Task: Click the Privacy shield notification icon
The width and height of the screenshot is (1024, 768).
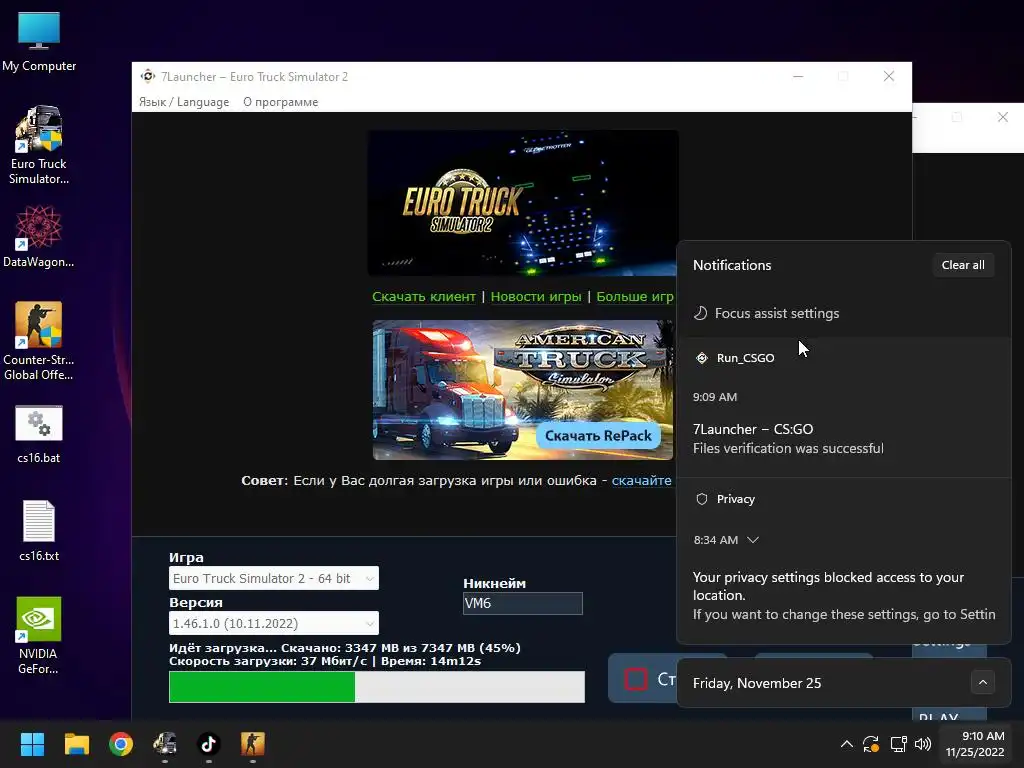Action: [x=702, y=499]
